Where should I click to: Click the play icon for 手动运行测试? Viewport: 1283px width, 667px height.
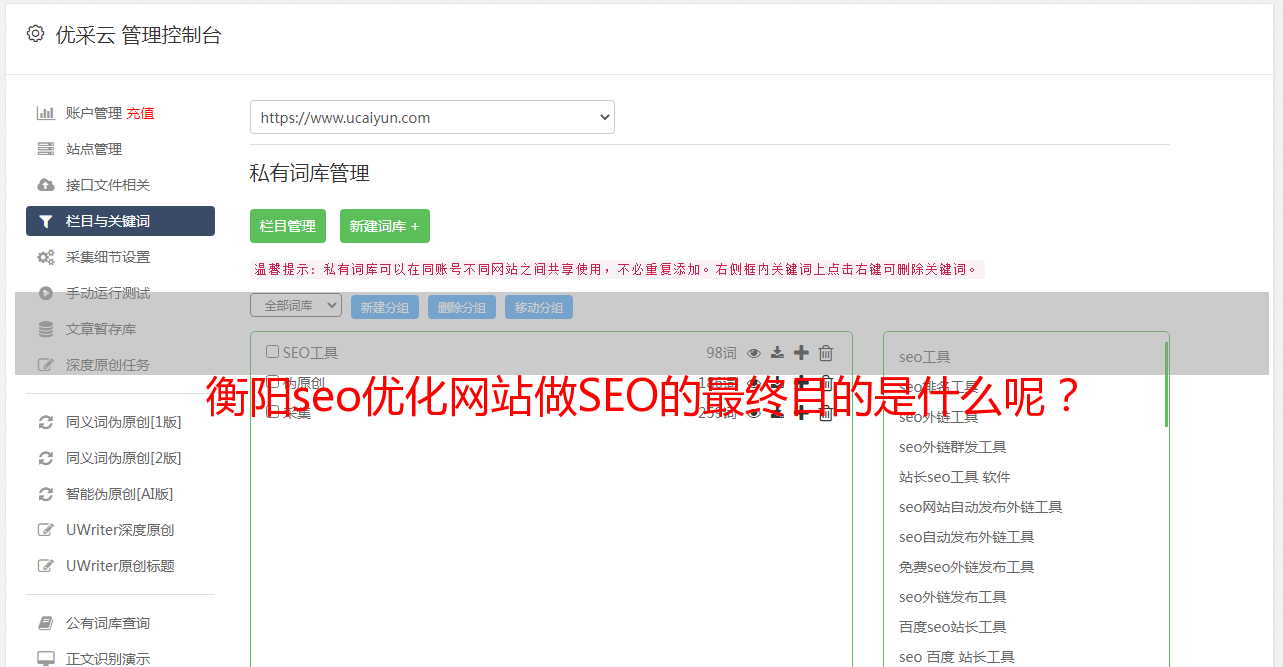(x=46, y=293)
